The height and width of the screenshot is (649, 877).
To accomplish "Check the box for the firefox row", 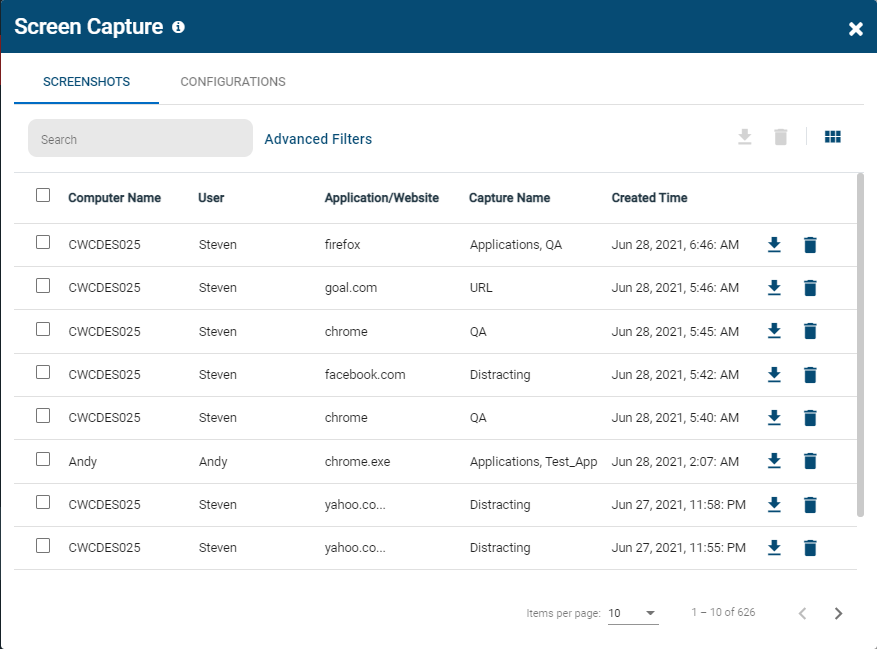I will (43, 242).
